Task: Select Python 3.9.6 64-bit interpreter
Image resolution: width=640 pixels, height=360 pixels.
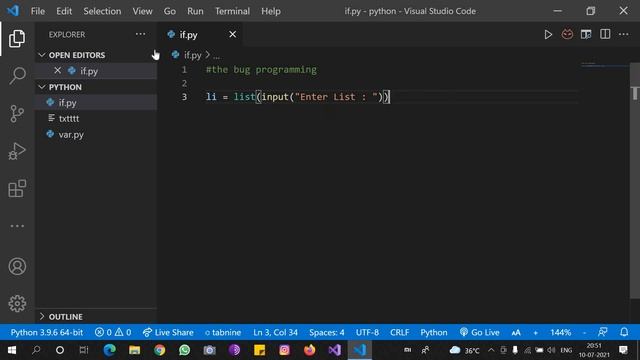Action: pyautogui.click(x=47, y=332)
